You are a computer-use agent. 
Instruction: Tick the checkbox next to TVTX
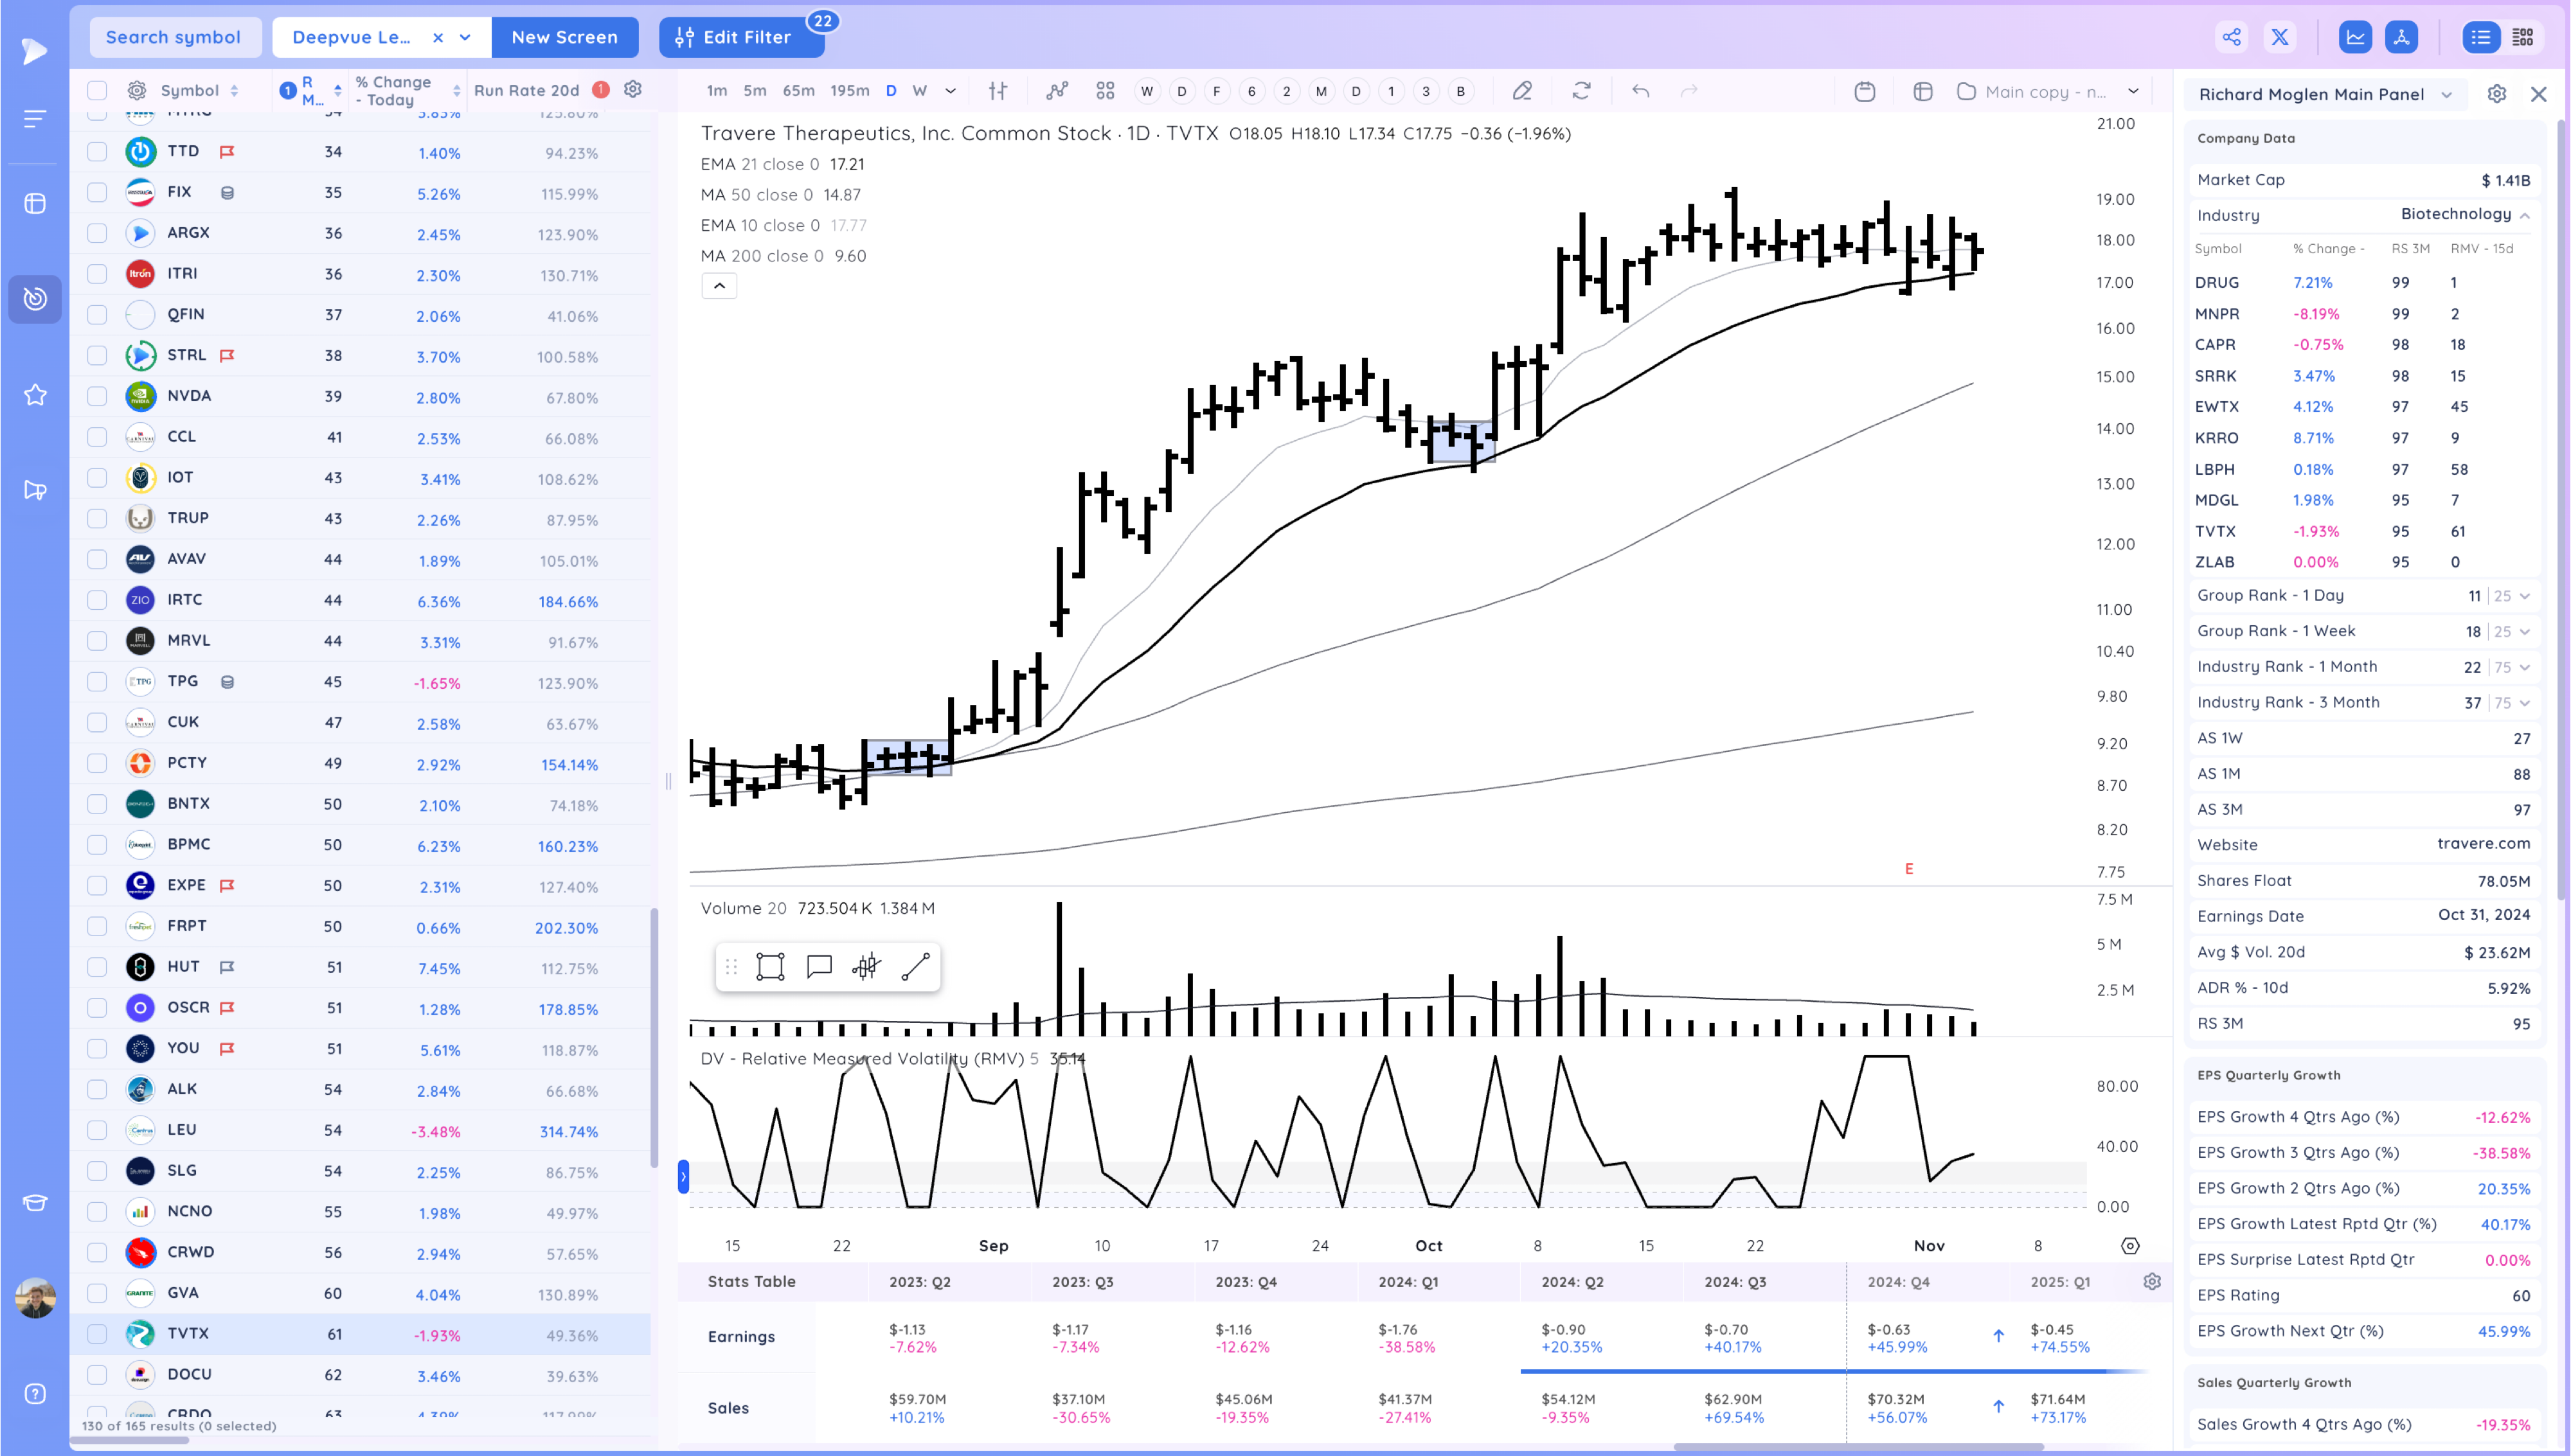point(97,1333)
